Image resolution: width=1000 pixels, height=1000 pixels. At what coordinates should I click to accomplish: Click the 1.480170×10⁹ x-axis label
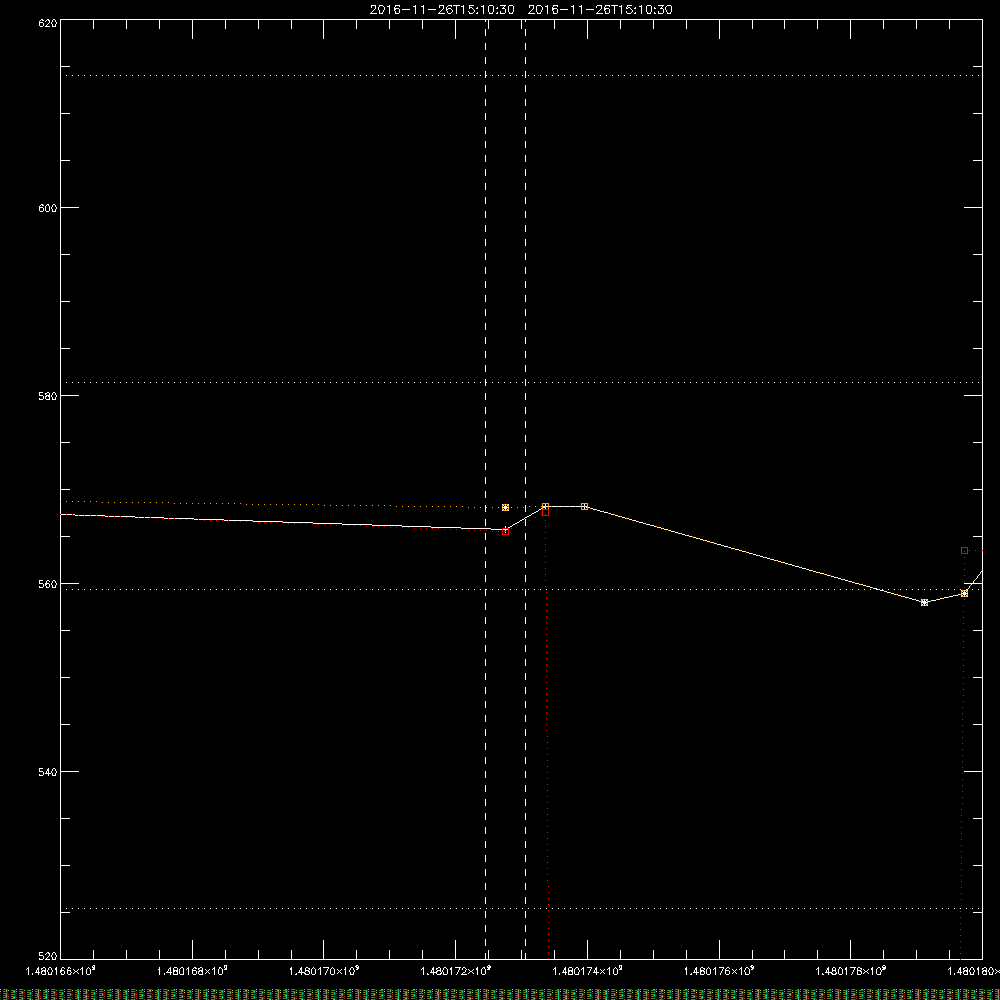pos(324,971)
